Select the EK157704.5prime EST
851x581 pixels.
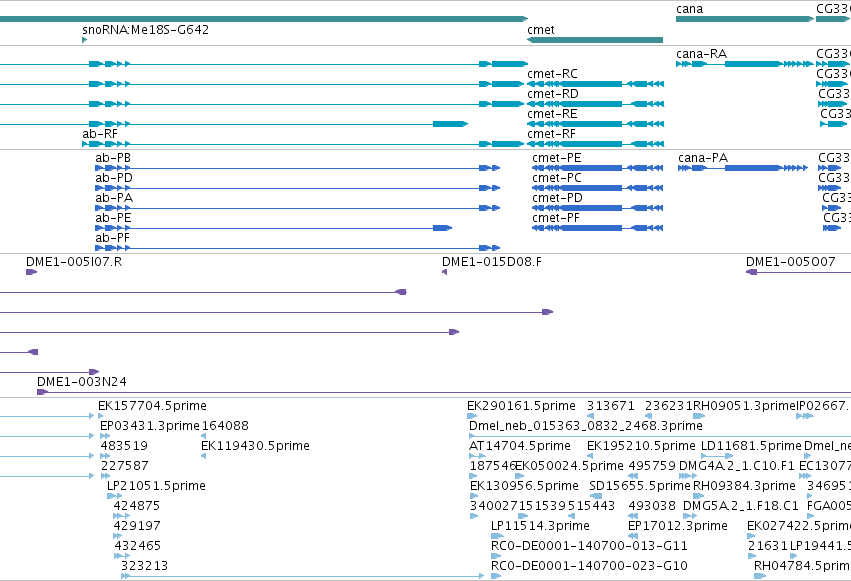tap(101, 417)
